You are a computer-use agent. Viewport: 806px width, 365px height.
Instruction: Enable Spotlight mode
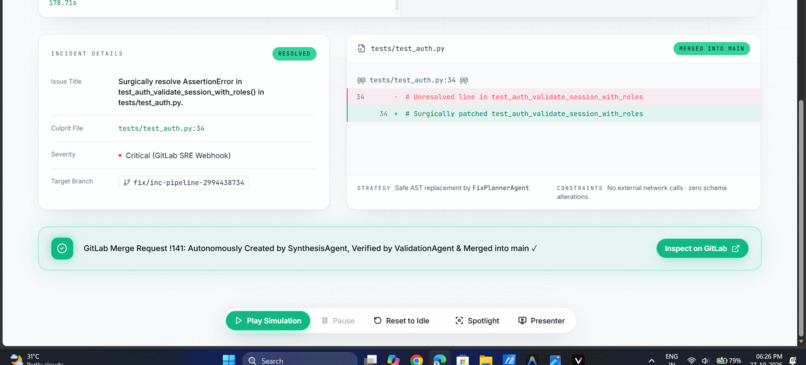(477, 321)
